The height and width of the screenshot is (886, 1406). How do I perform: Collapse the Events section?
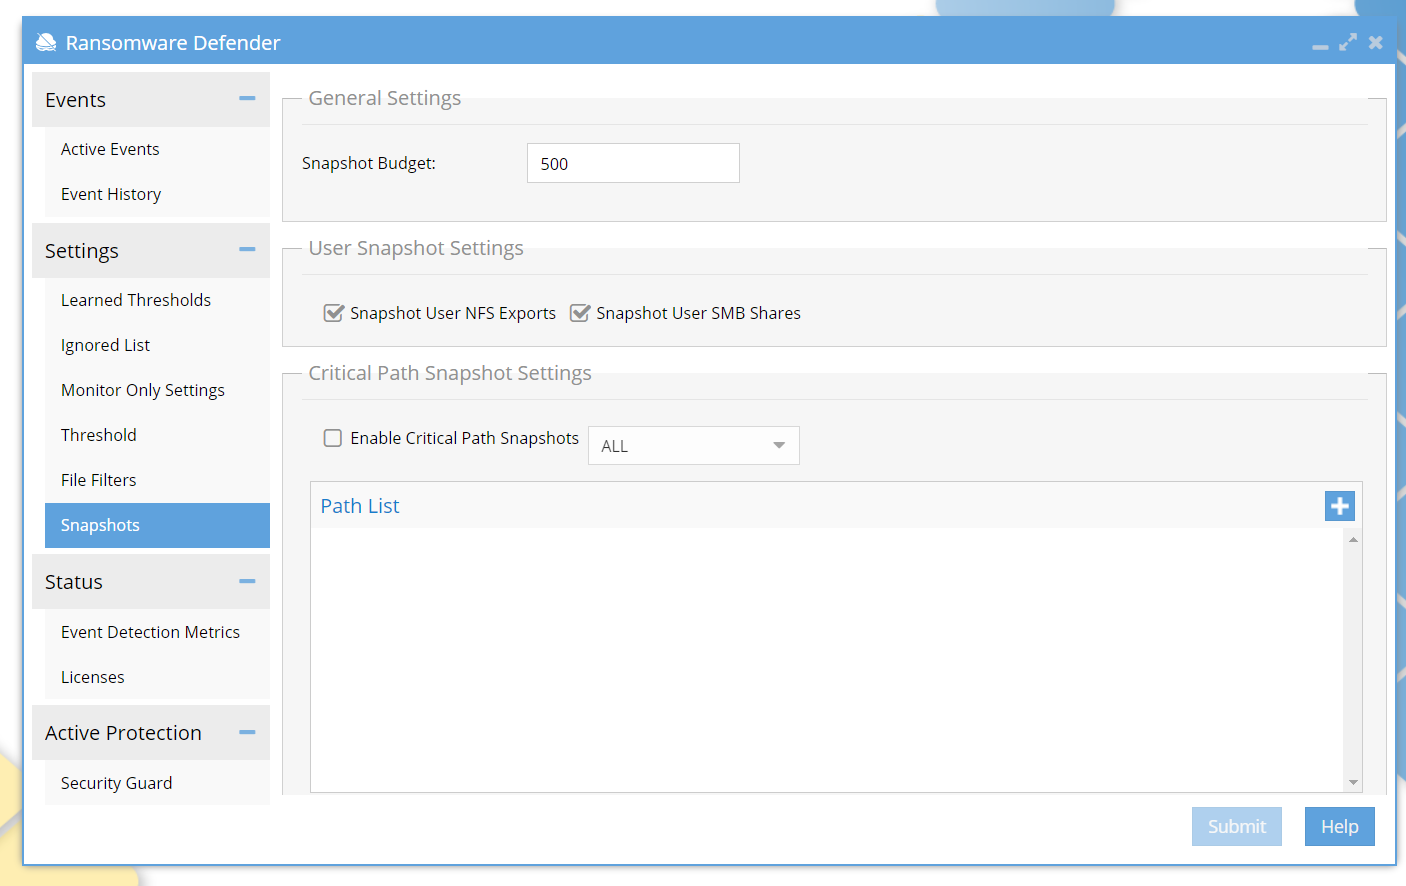point(247,98)
